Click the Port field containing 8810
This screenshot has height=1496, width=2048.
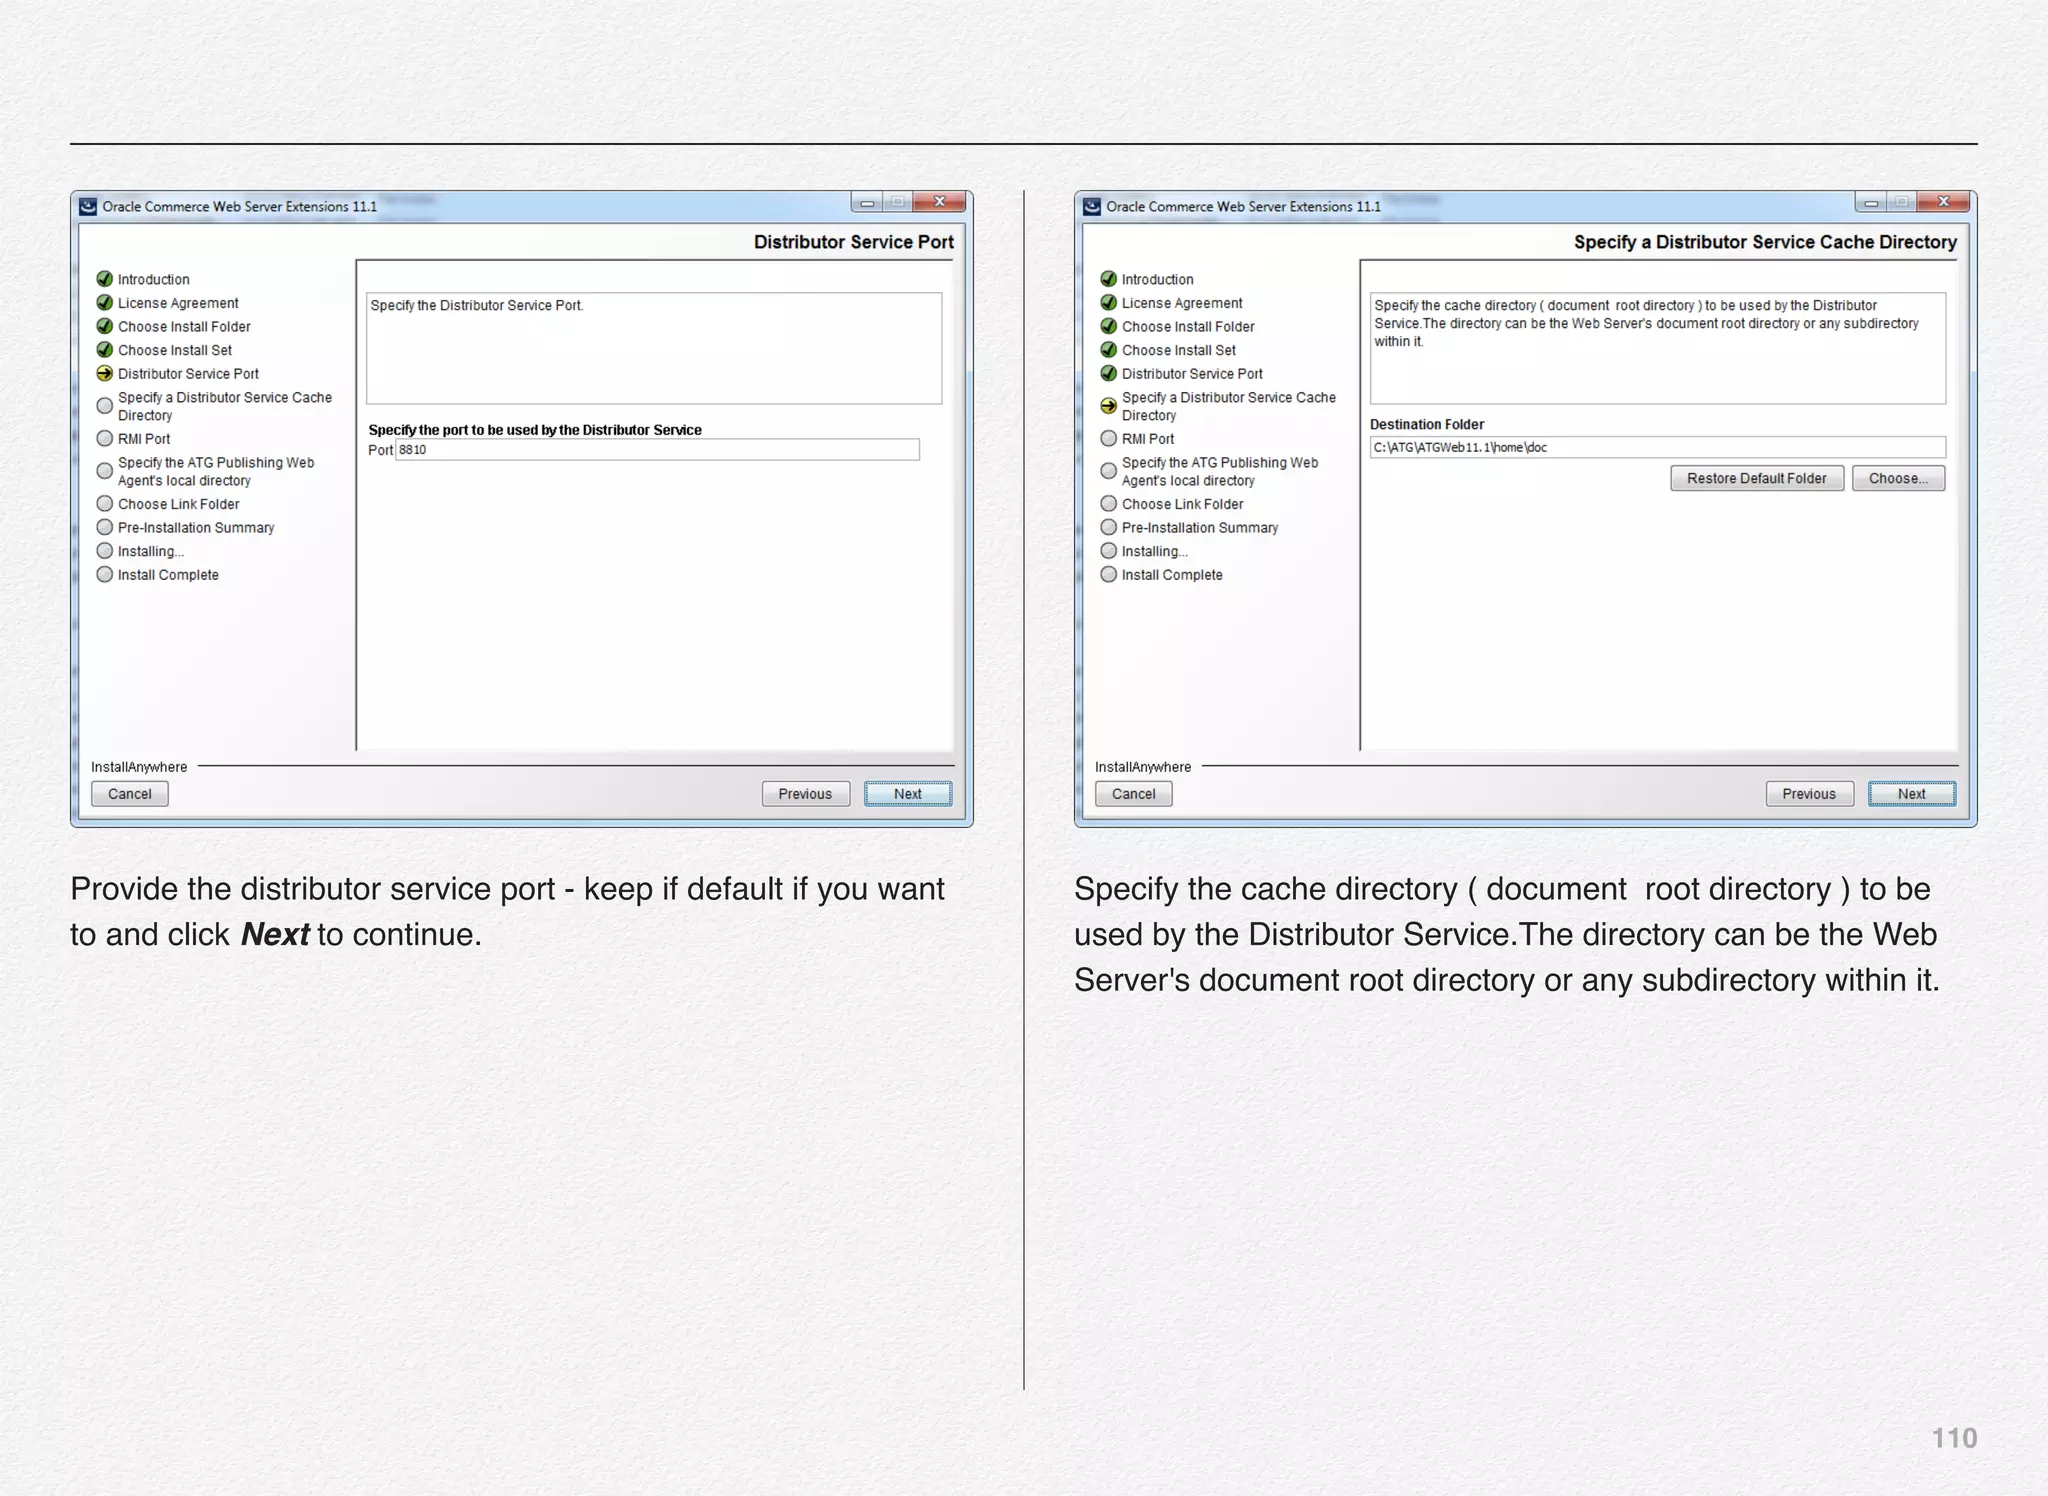pyautogui.click(x=657, y=450)
